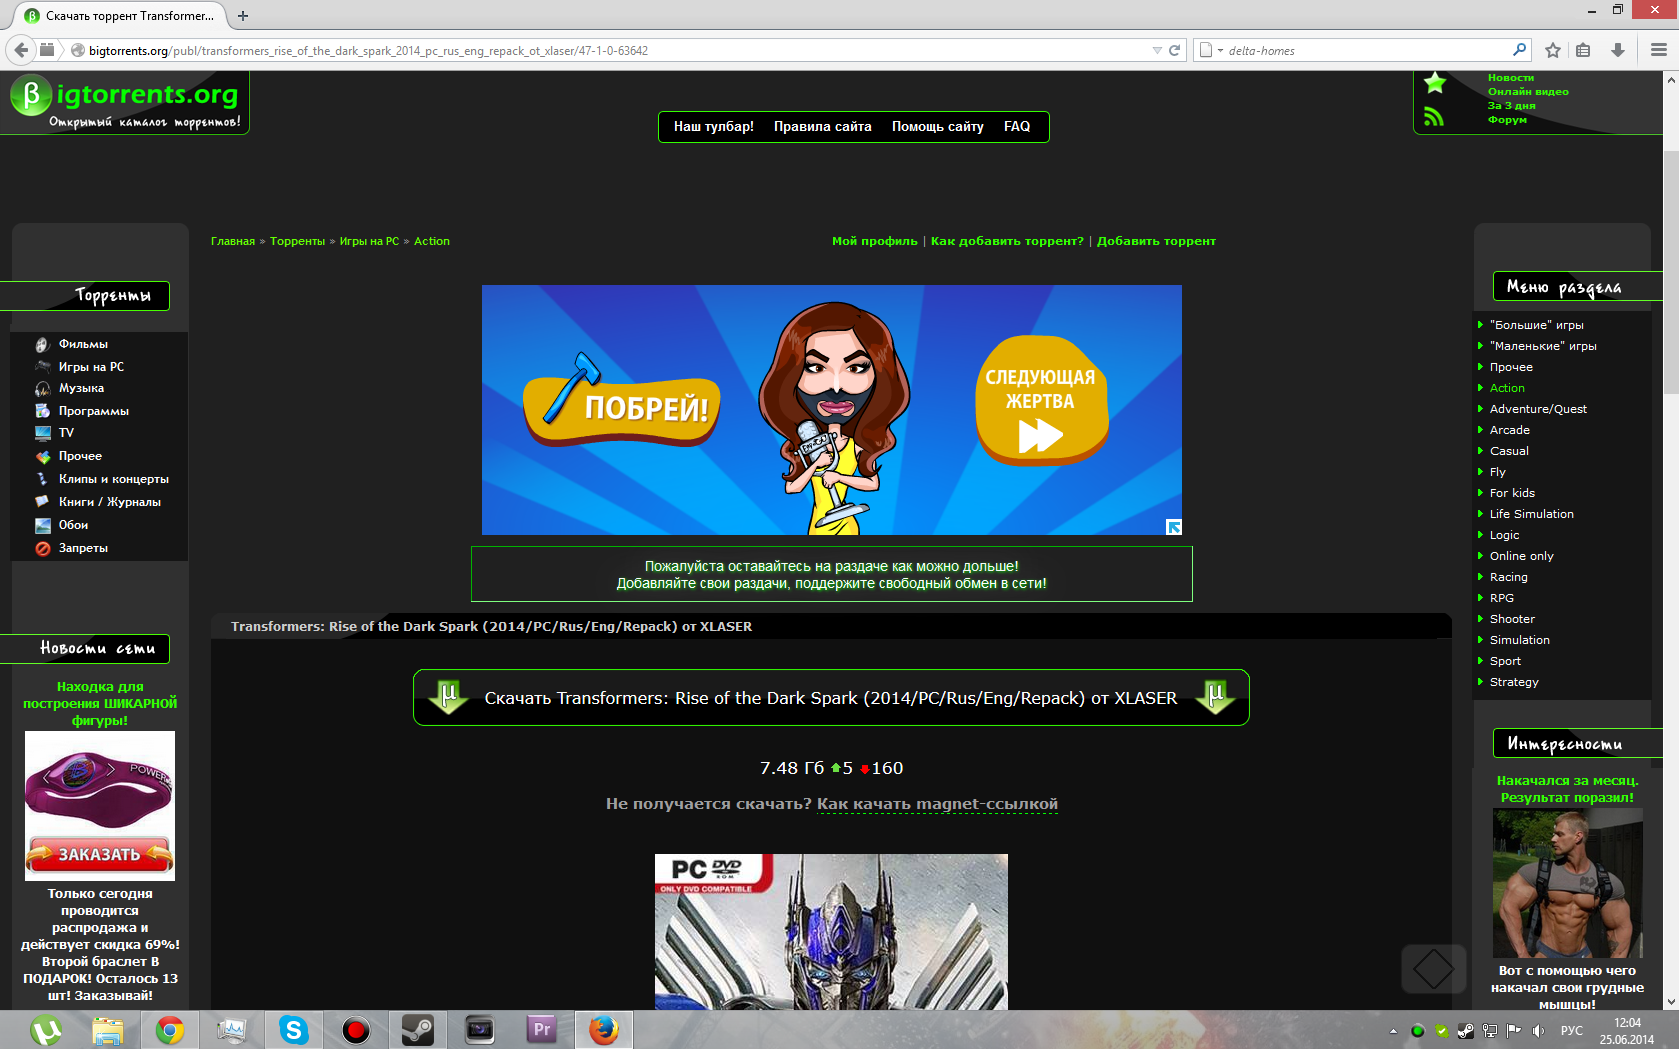
Task: Open the Мой профиль link
Action: pyautogui.click(x=874, y=241)
